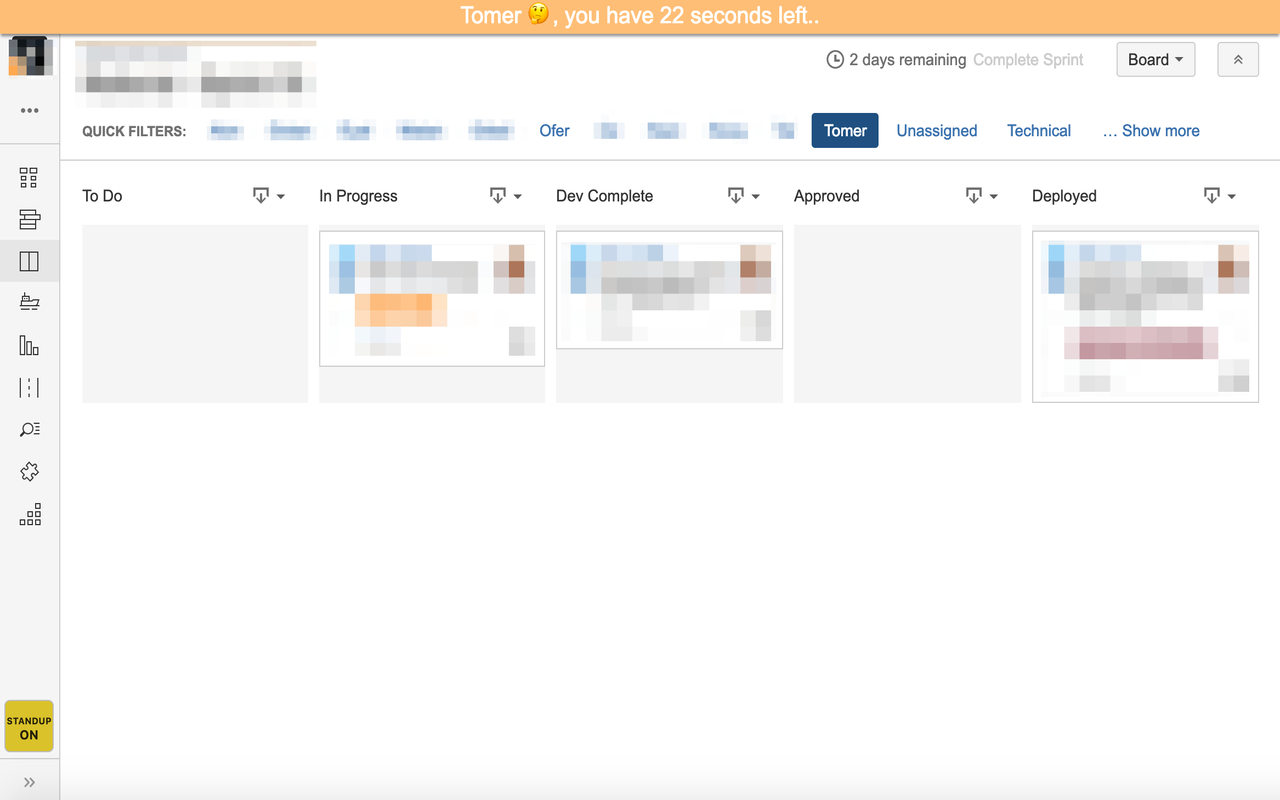Screen dimensions: 1280x800
Task: Open the ellipsis menu in the sidebar
Action: [x=29, y=110]
